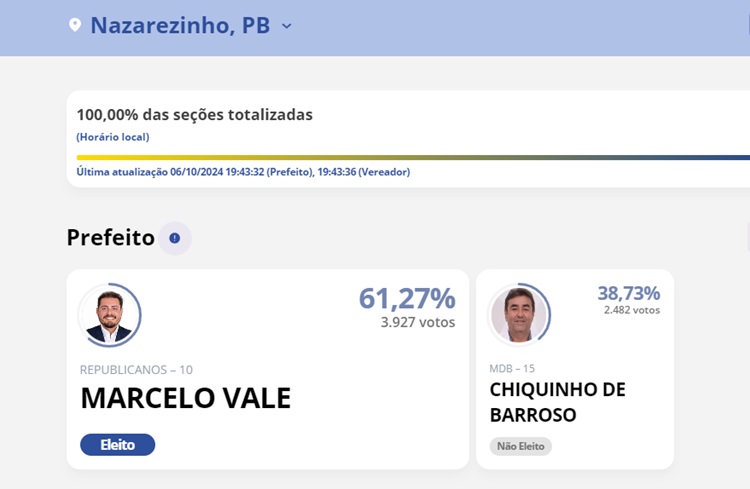Click the info icon beside Prefeito

(x=175, y=238)
